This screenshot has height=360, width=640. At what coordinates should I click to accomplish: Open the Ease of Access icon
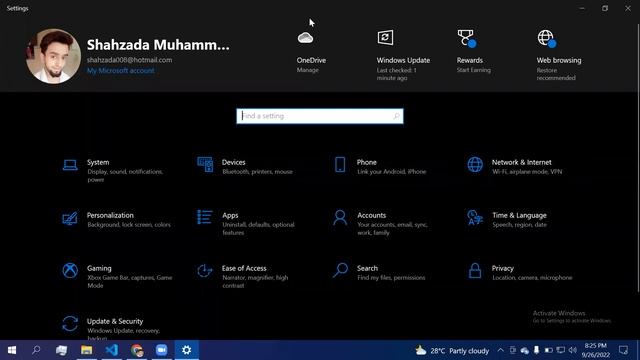pos(205,271)
